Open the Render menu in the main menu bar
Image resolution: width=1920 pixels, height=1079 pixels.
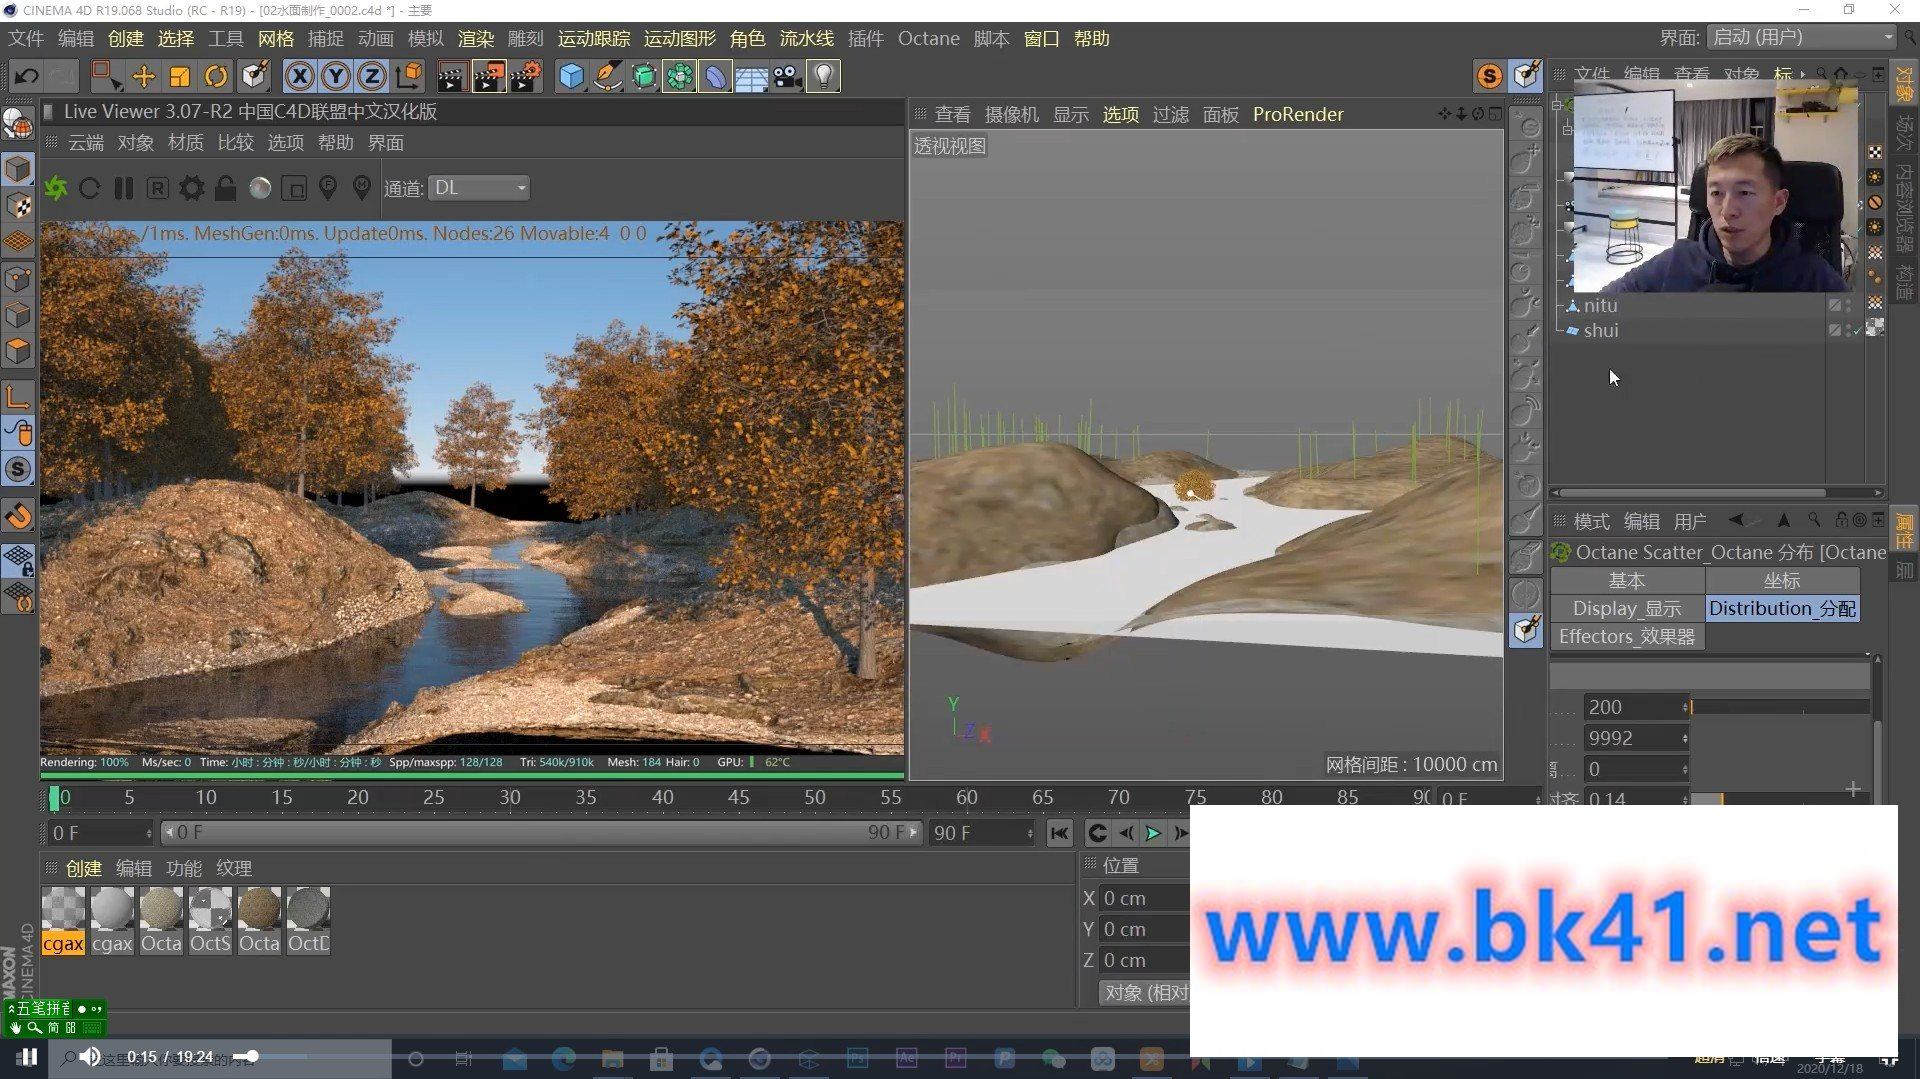(x=476, y=38)
